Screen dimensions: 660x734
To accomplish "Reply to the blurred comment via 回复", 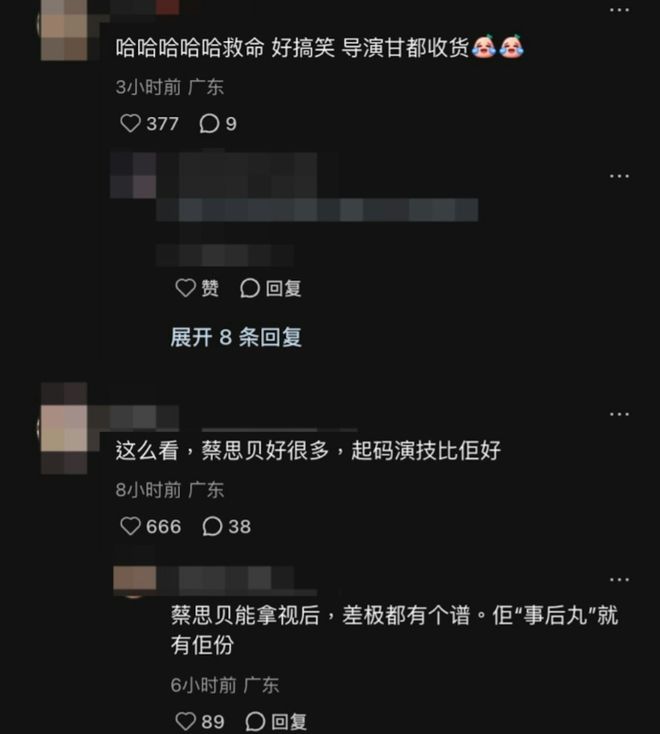I will click(x=271, y=288).
